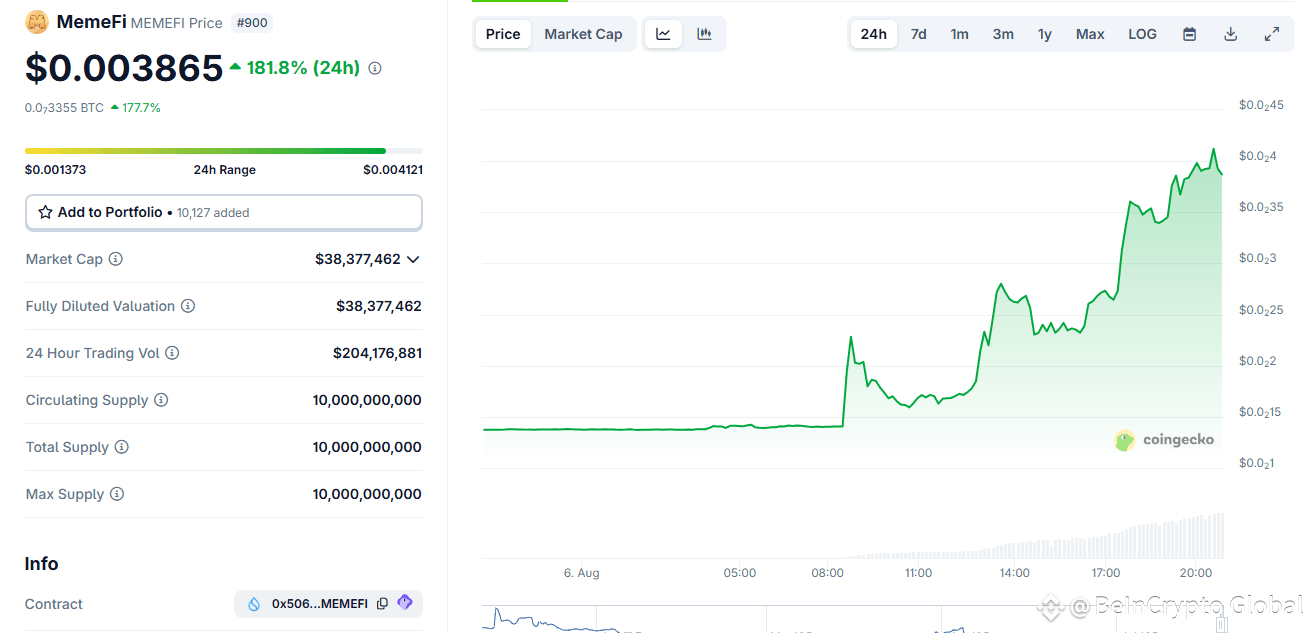Download the chart data
This screenshot has width=1311, height=633.
click(1231, 34)
